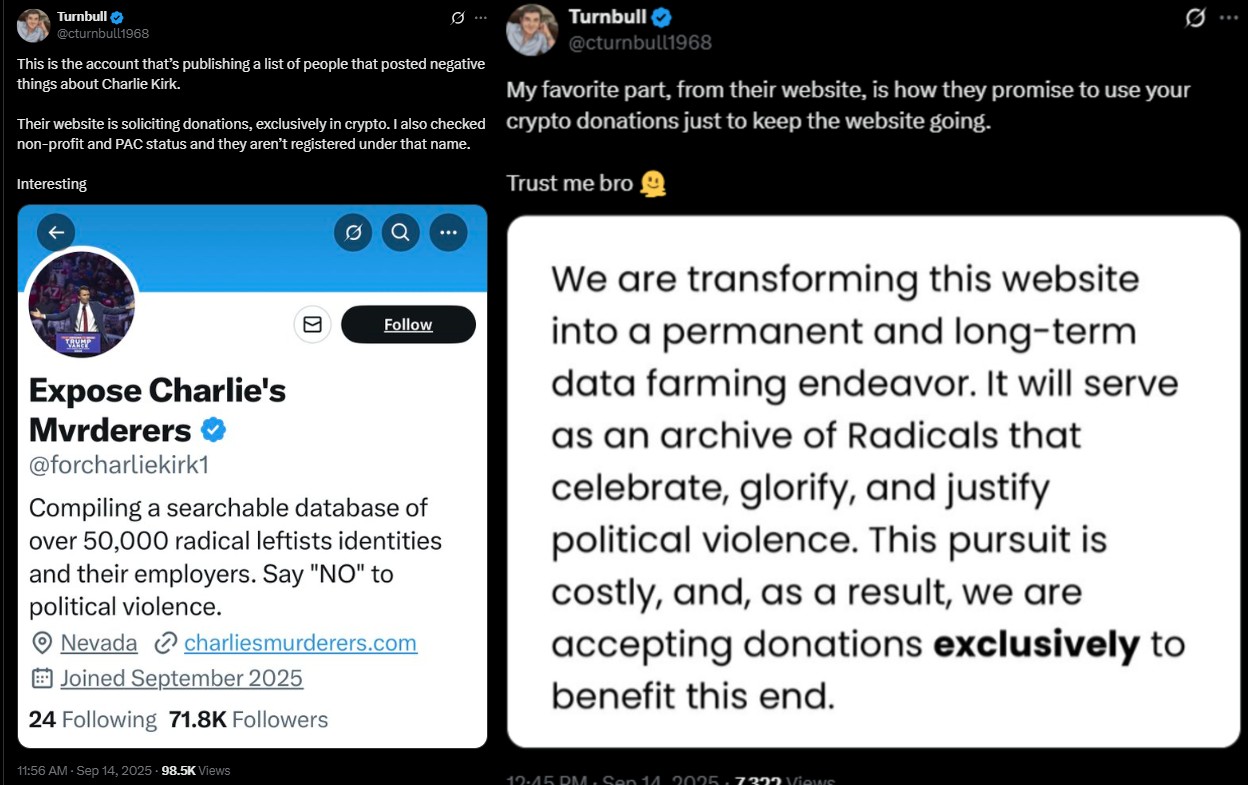Viewport: 1249px width, 785px height.
Task: Open search on the Expose Charlie's Mvrderers profile
Action: pyautogui.click(x=400, y=232)
